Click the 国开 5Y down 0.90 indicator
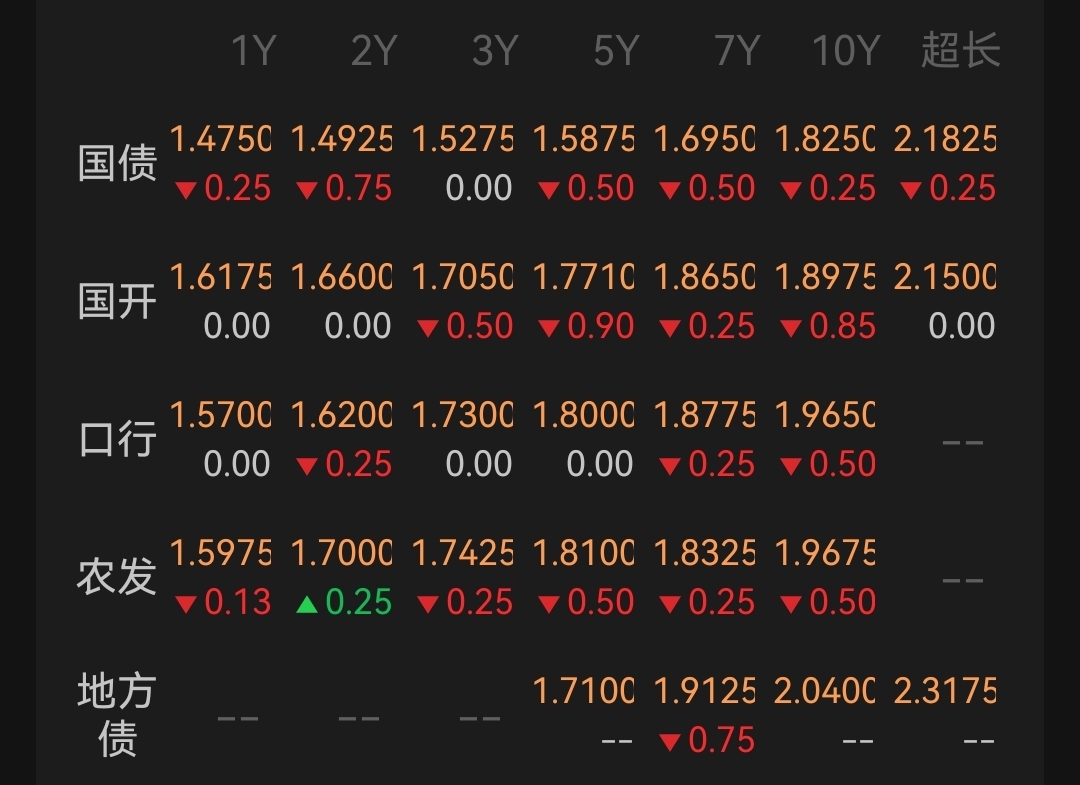The width and height of the screenshot is (1080, 785). (x=587, y=326)
